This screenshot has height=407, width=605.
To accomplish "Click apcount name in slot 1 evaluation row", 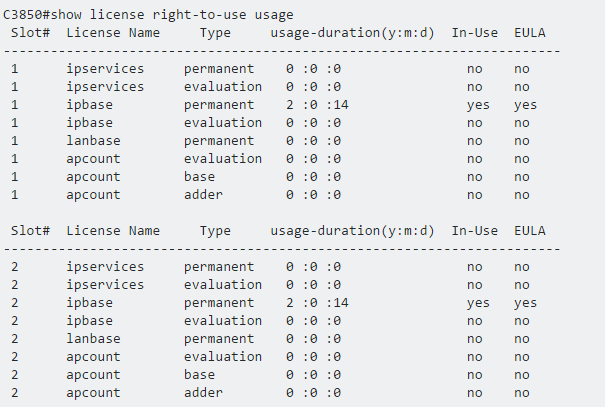I will pos(94,159).
